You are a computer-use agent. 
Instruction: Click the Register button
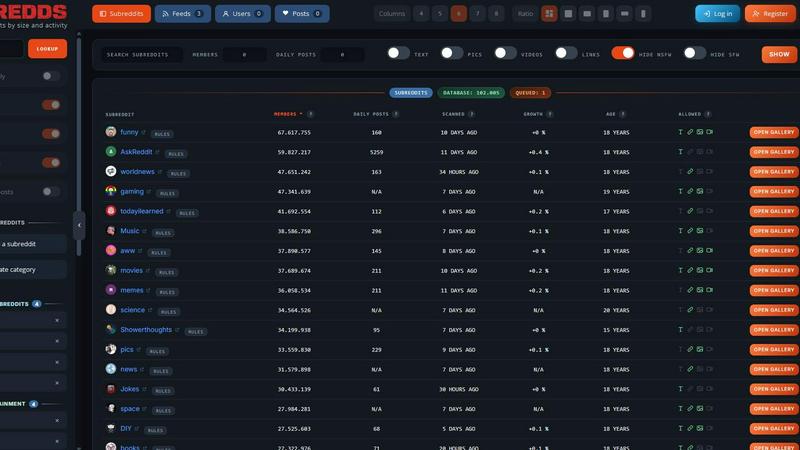point(770,14)
